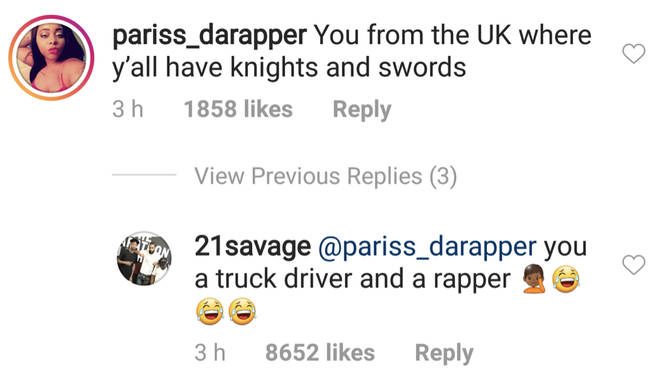Image resolution: width=660 pixels, height=371 pixels.
Task: Open pariss_darapper's story ring avatar
Action: 51,58
